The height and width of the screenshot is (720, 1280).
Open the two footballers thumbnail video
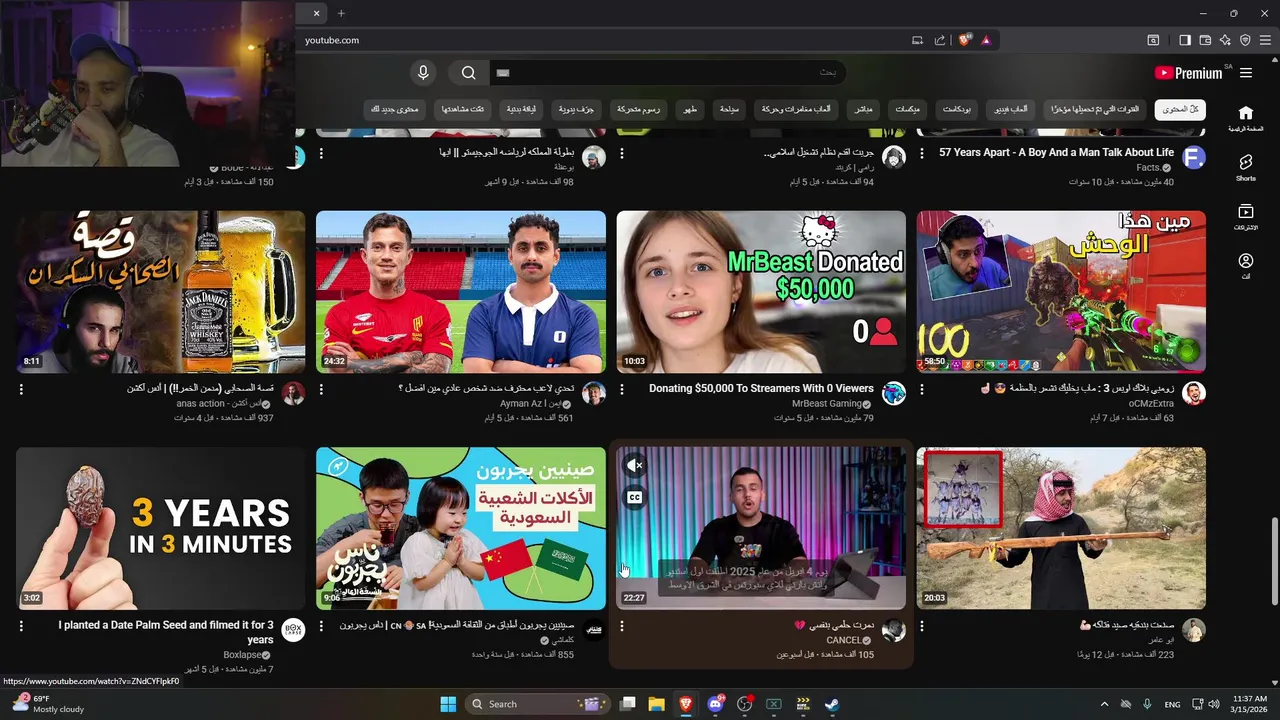461,291
